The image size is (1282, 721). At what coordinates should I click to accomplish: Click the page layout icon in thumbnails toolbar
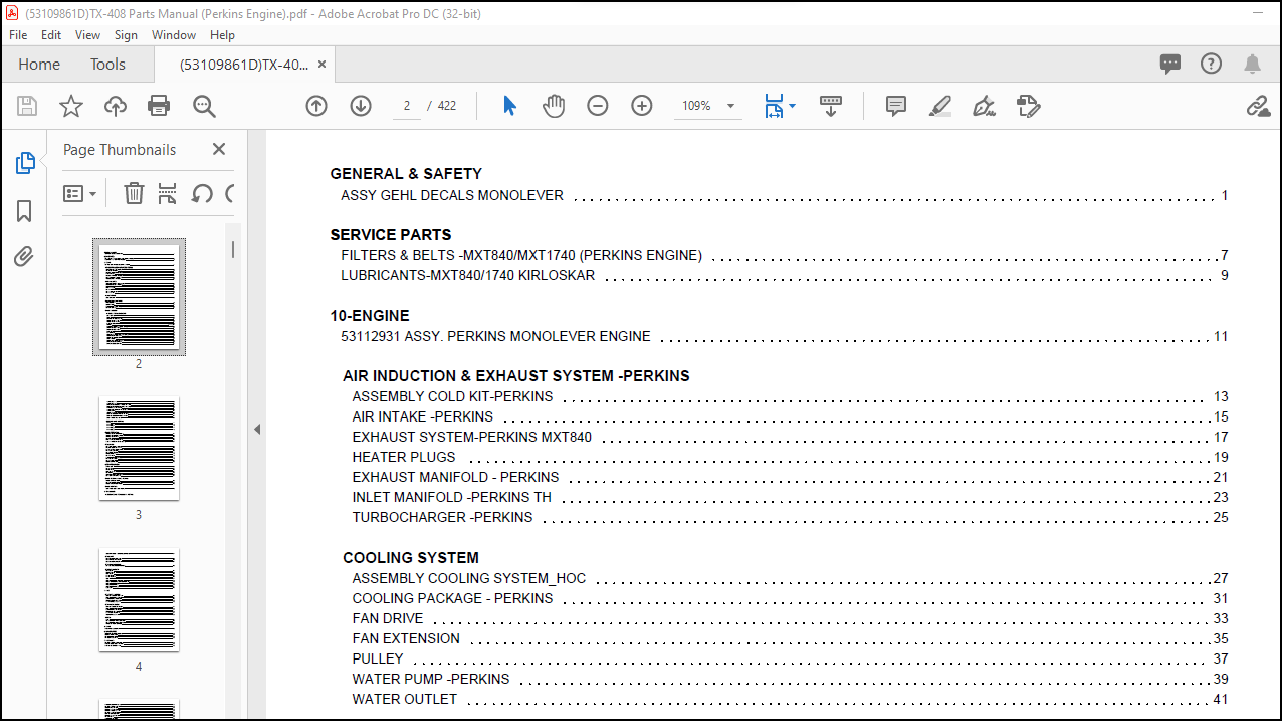(168, 193)
